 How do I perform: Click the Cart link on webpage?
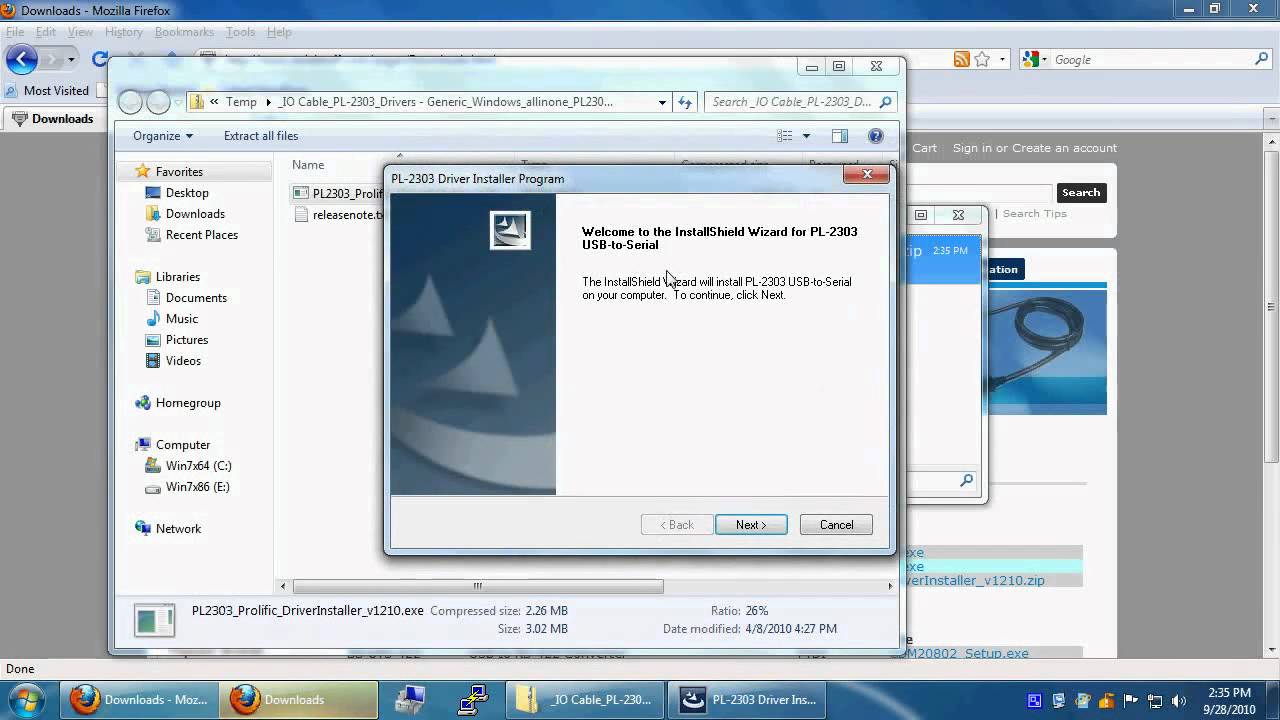pyautogui.click(x=924, y=148)
